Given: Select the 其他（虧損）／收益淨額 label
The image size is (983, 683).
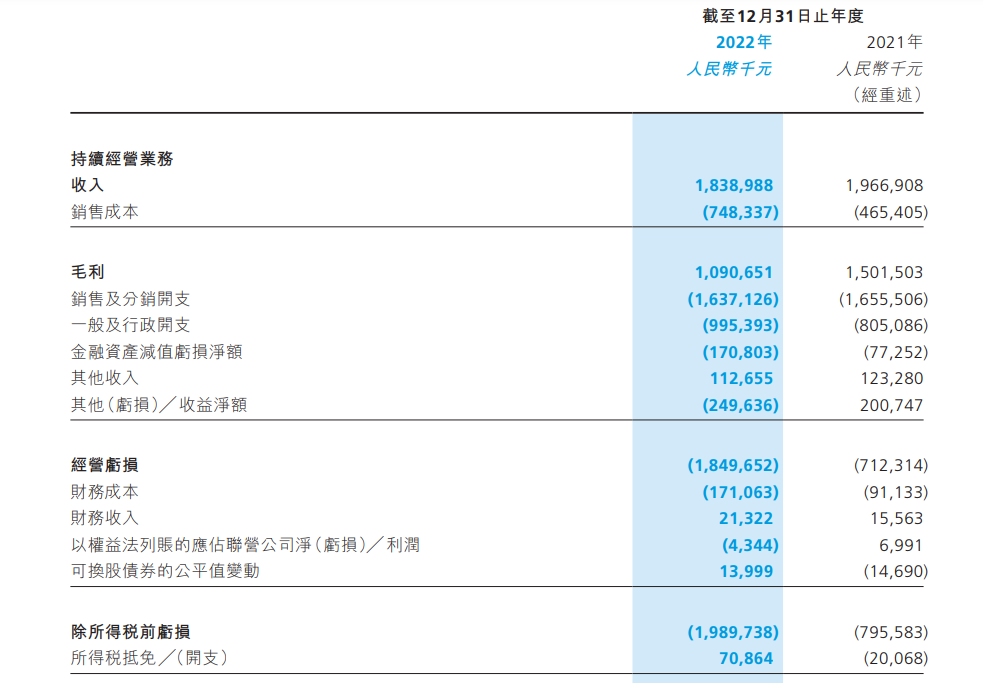Looking at the screenshot, I should (x=159, y=405).
